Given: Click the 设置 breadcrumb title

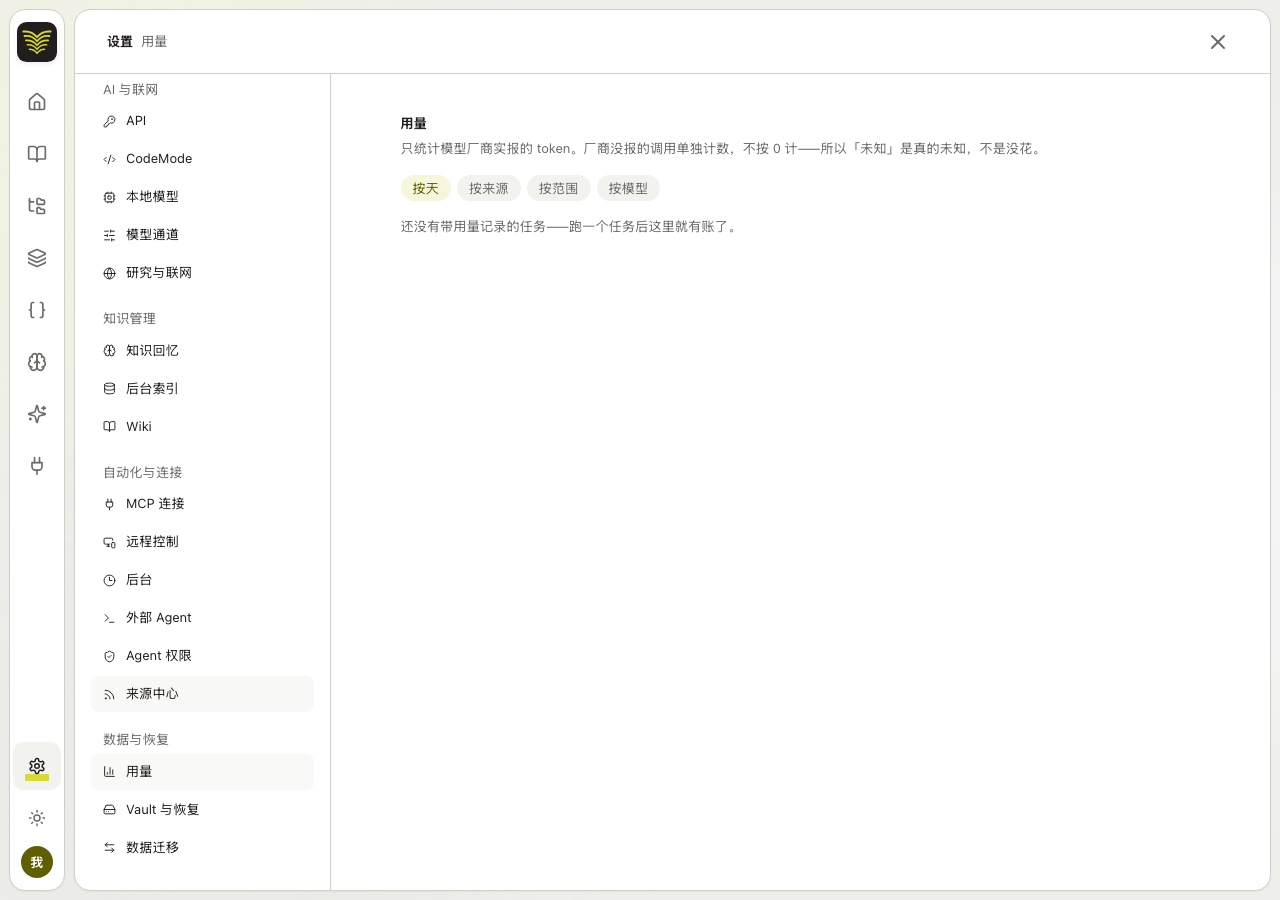Looking at the screenshot, I should click(x=120, y=42).
